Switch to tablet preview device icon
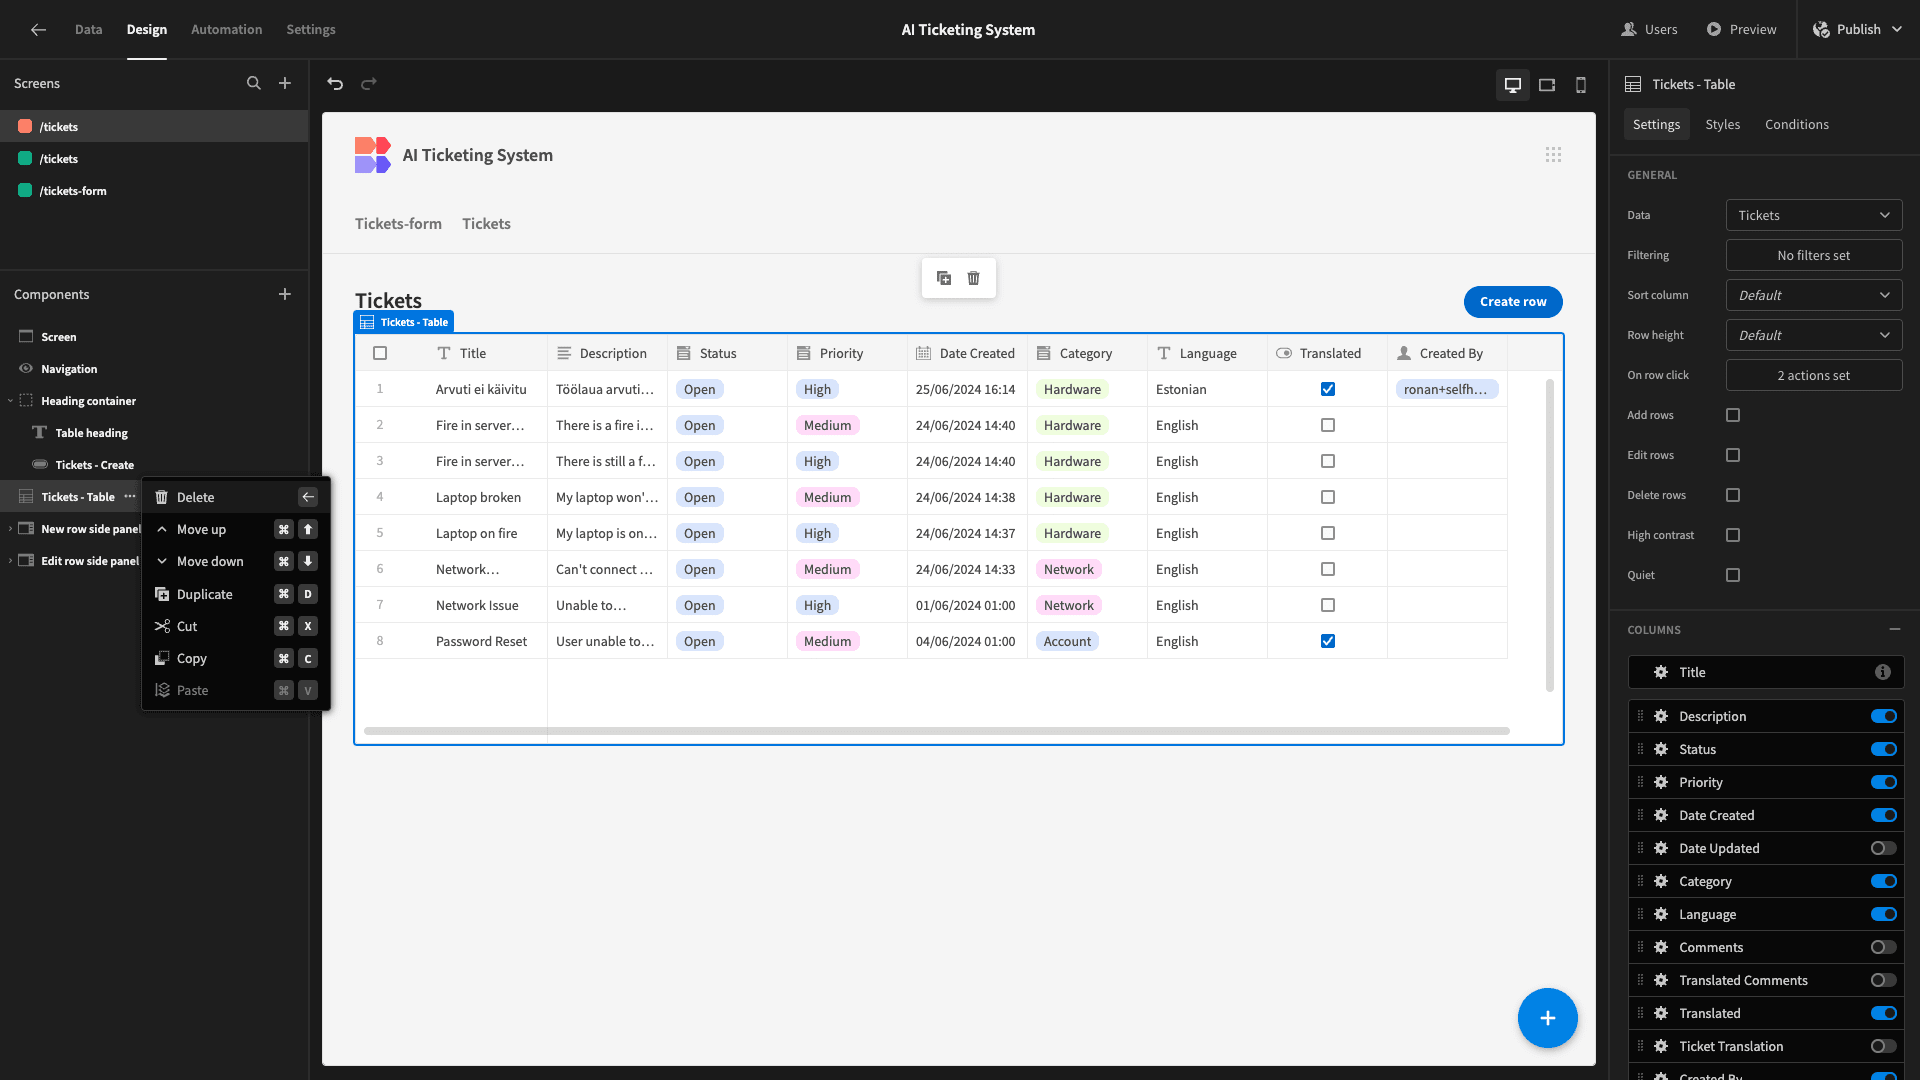The height and width of the screenshot is (1080, 1920). coord(1547,85)
